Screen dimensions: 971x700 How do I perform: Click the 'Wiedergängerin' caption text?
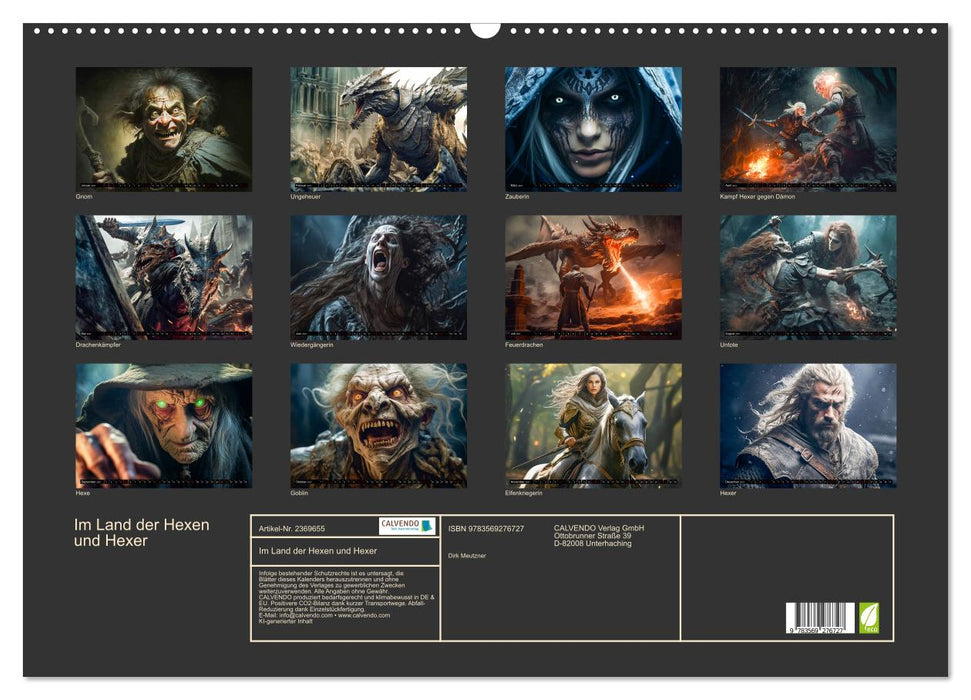(x=311, y=344)
